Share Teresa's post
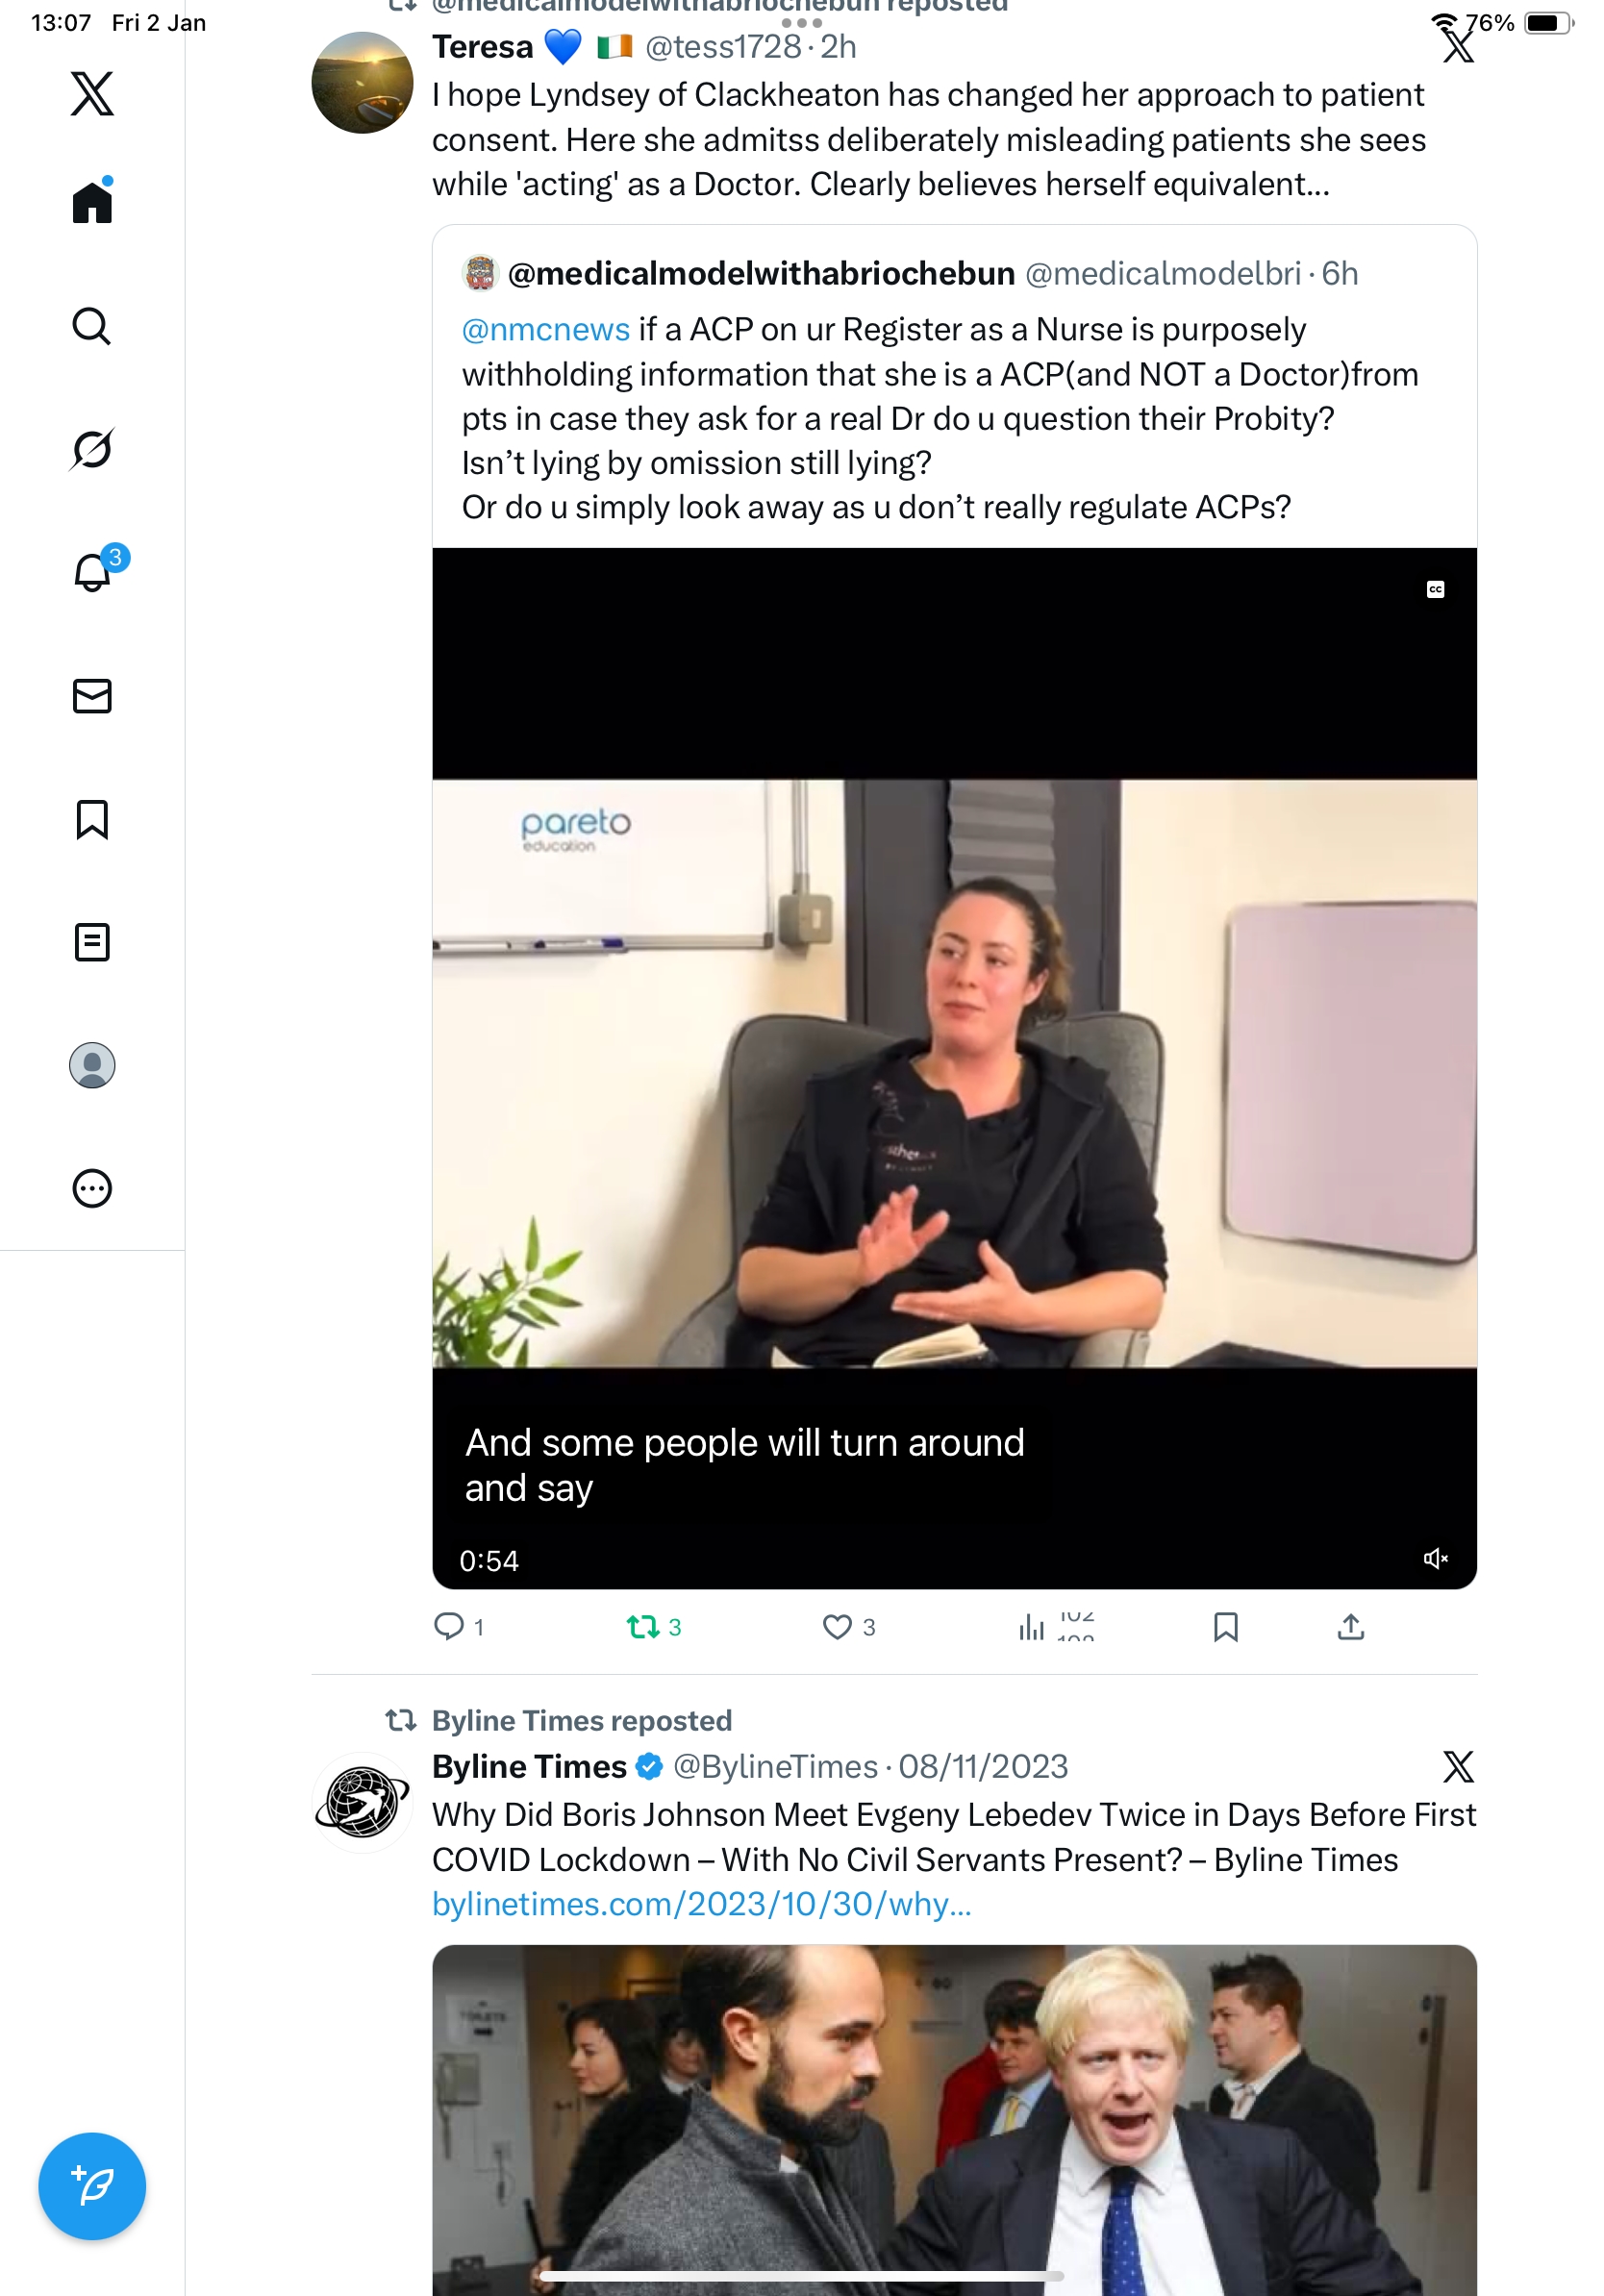Screen dimensions: 1604x2296 (x=1350, y=1627)
